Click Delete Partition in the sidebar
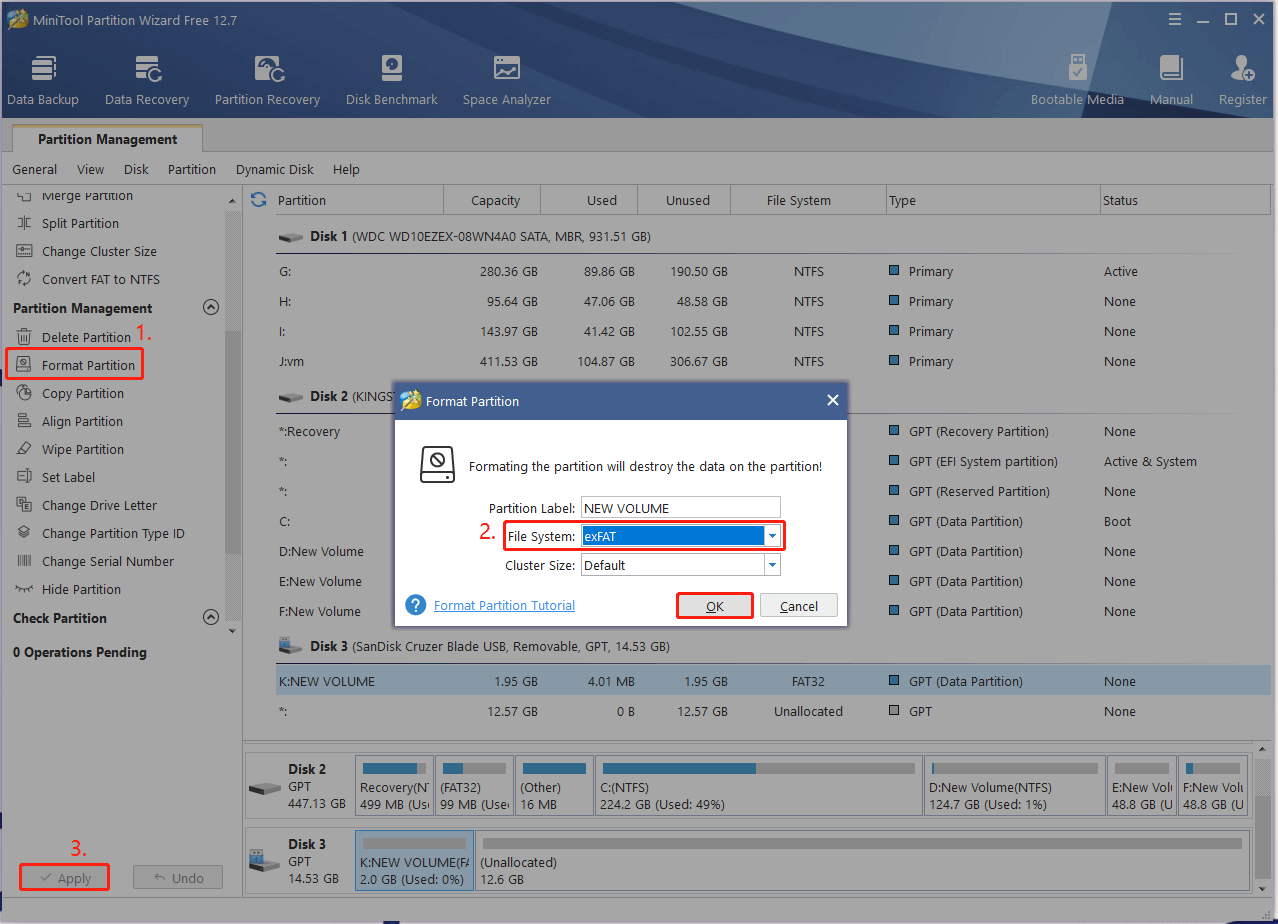This screenshot has height=924, width=1278. tap(86, 337)
